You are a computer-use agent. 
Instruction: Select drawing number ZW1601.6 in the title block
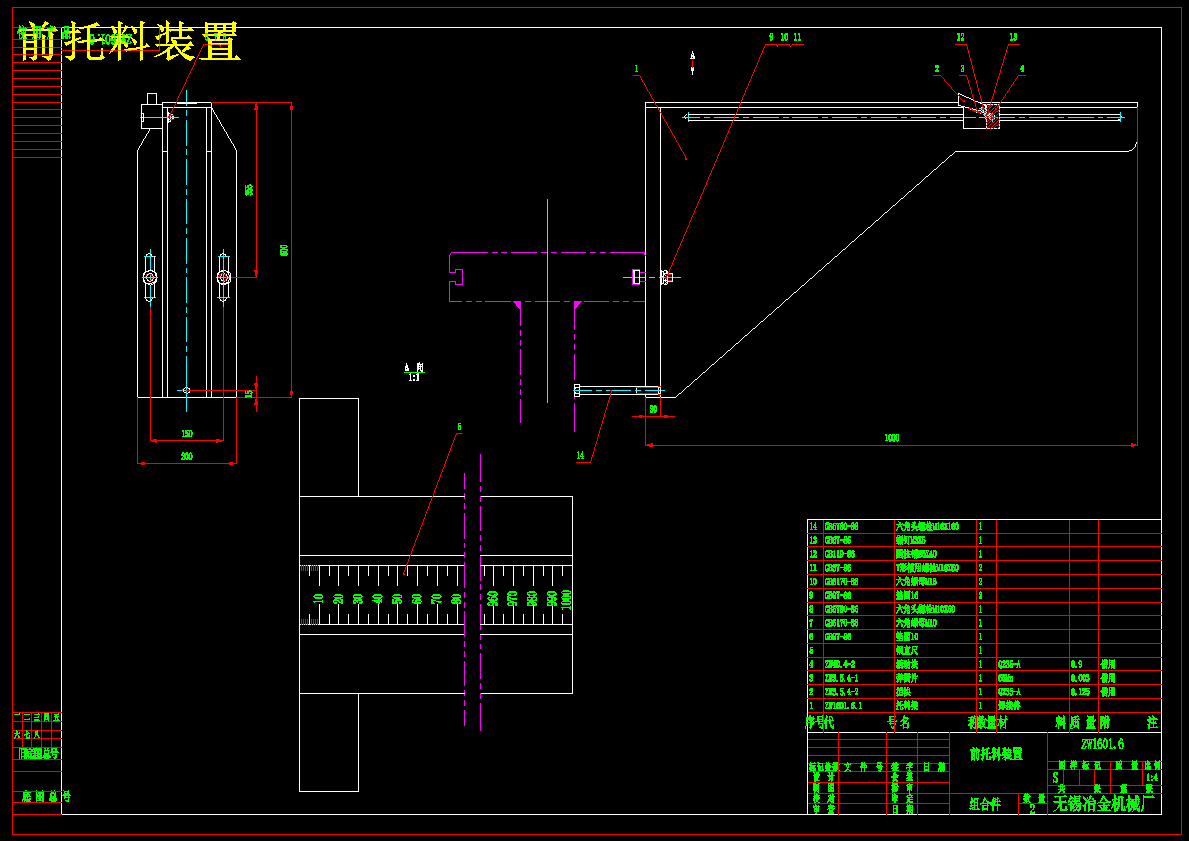1103,745
